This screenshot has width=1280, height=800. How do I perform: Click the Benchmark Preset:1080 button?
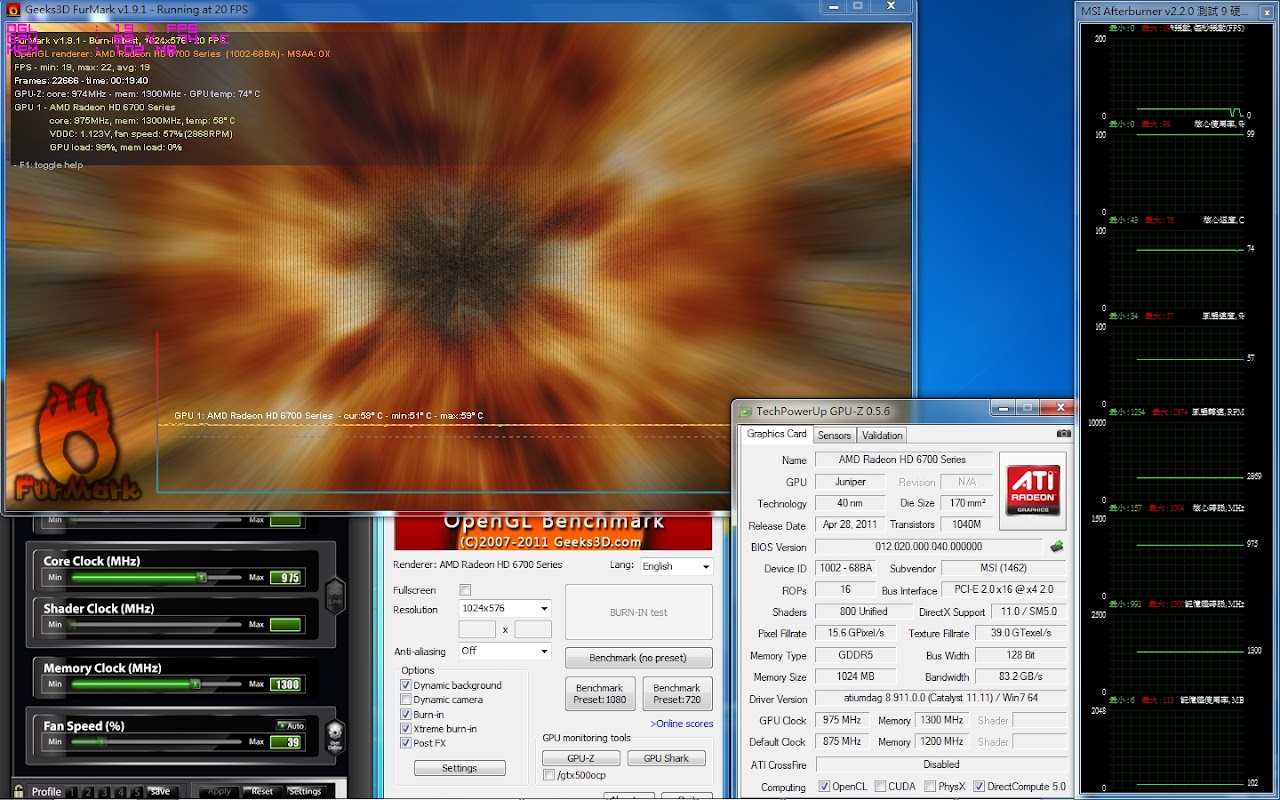click(599, 694)
